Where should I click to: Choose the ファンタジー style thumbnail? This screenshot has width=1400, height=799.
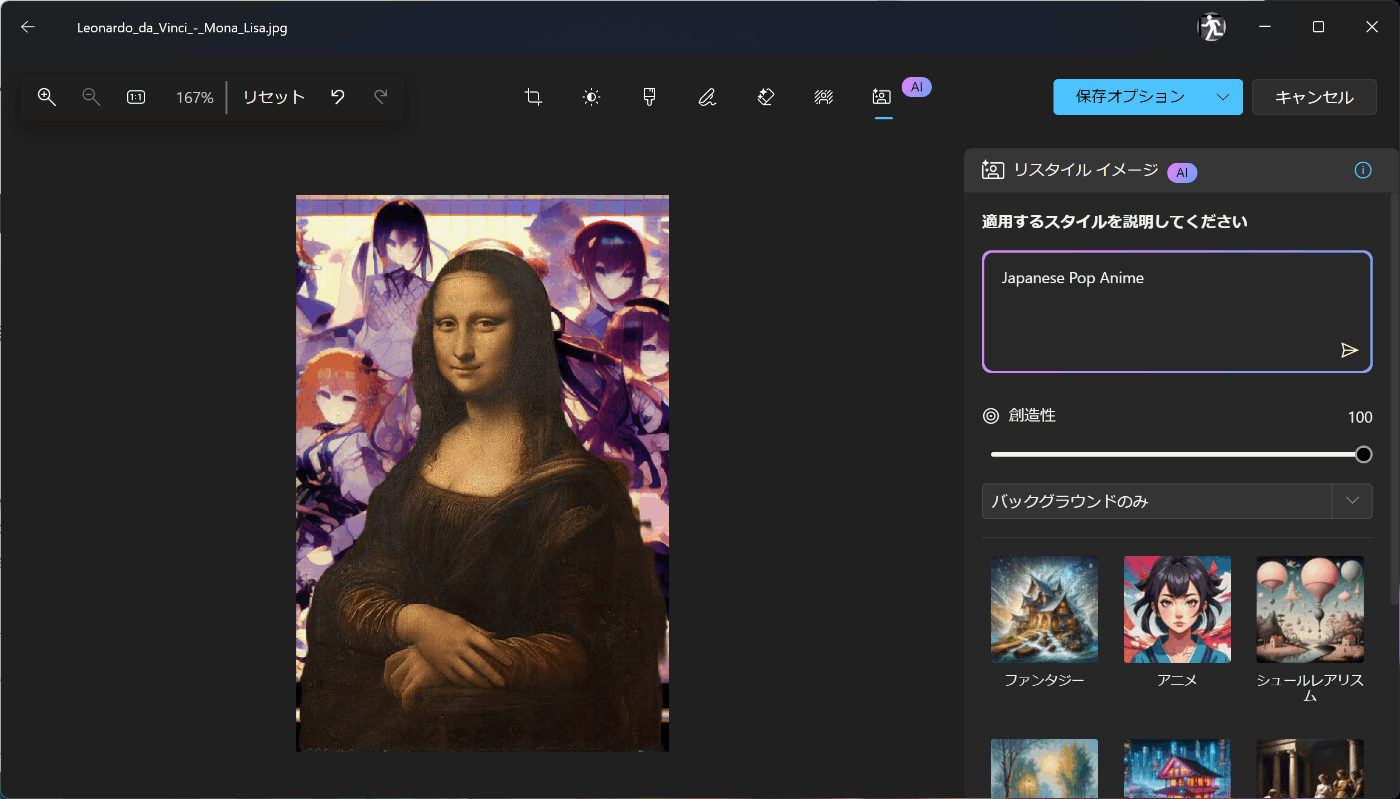click(1044, 609)
